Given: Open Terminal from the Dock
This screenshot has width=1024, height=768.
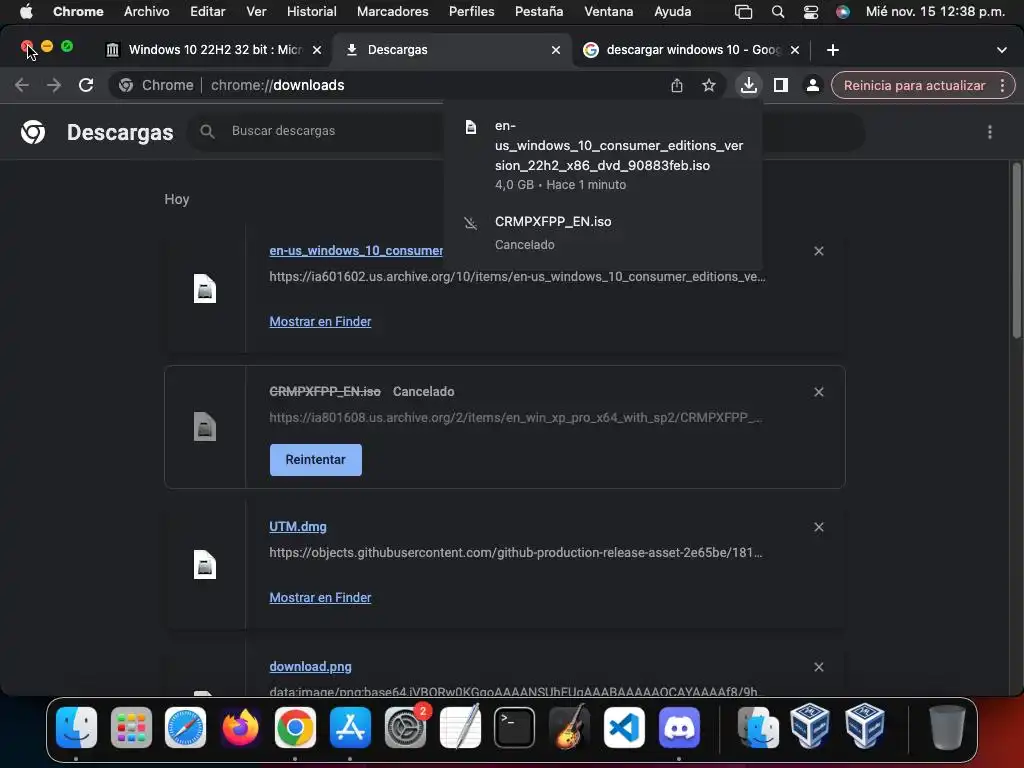Looking at the screenshot, I should [514, 727].
